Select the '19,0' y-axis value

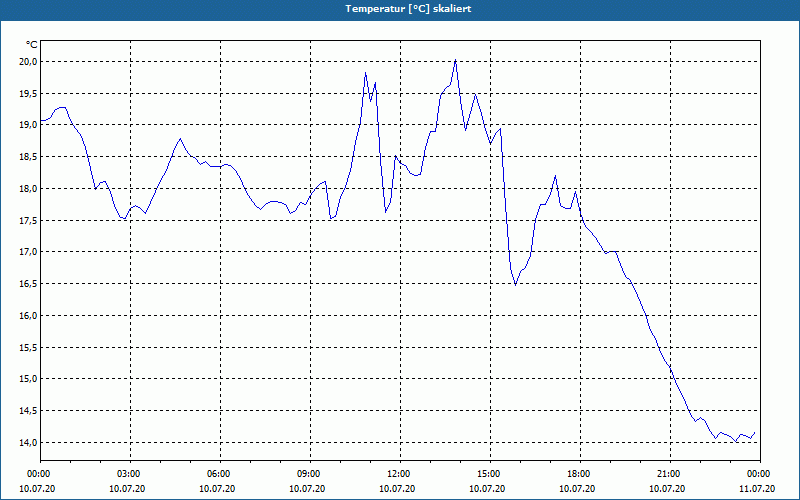(x=29, y=125)
